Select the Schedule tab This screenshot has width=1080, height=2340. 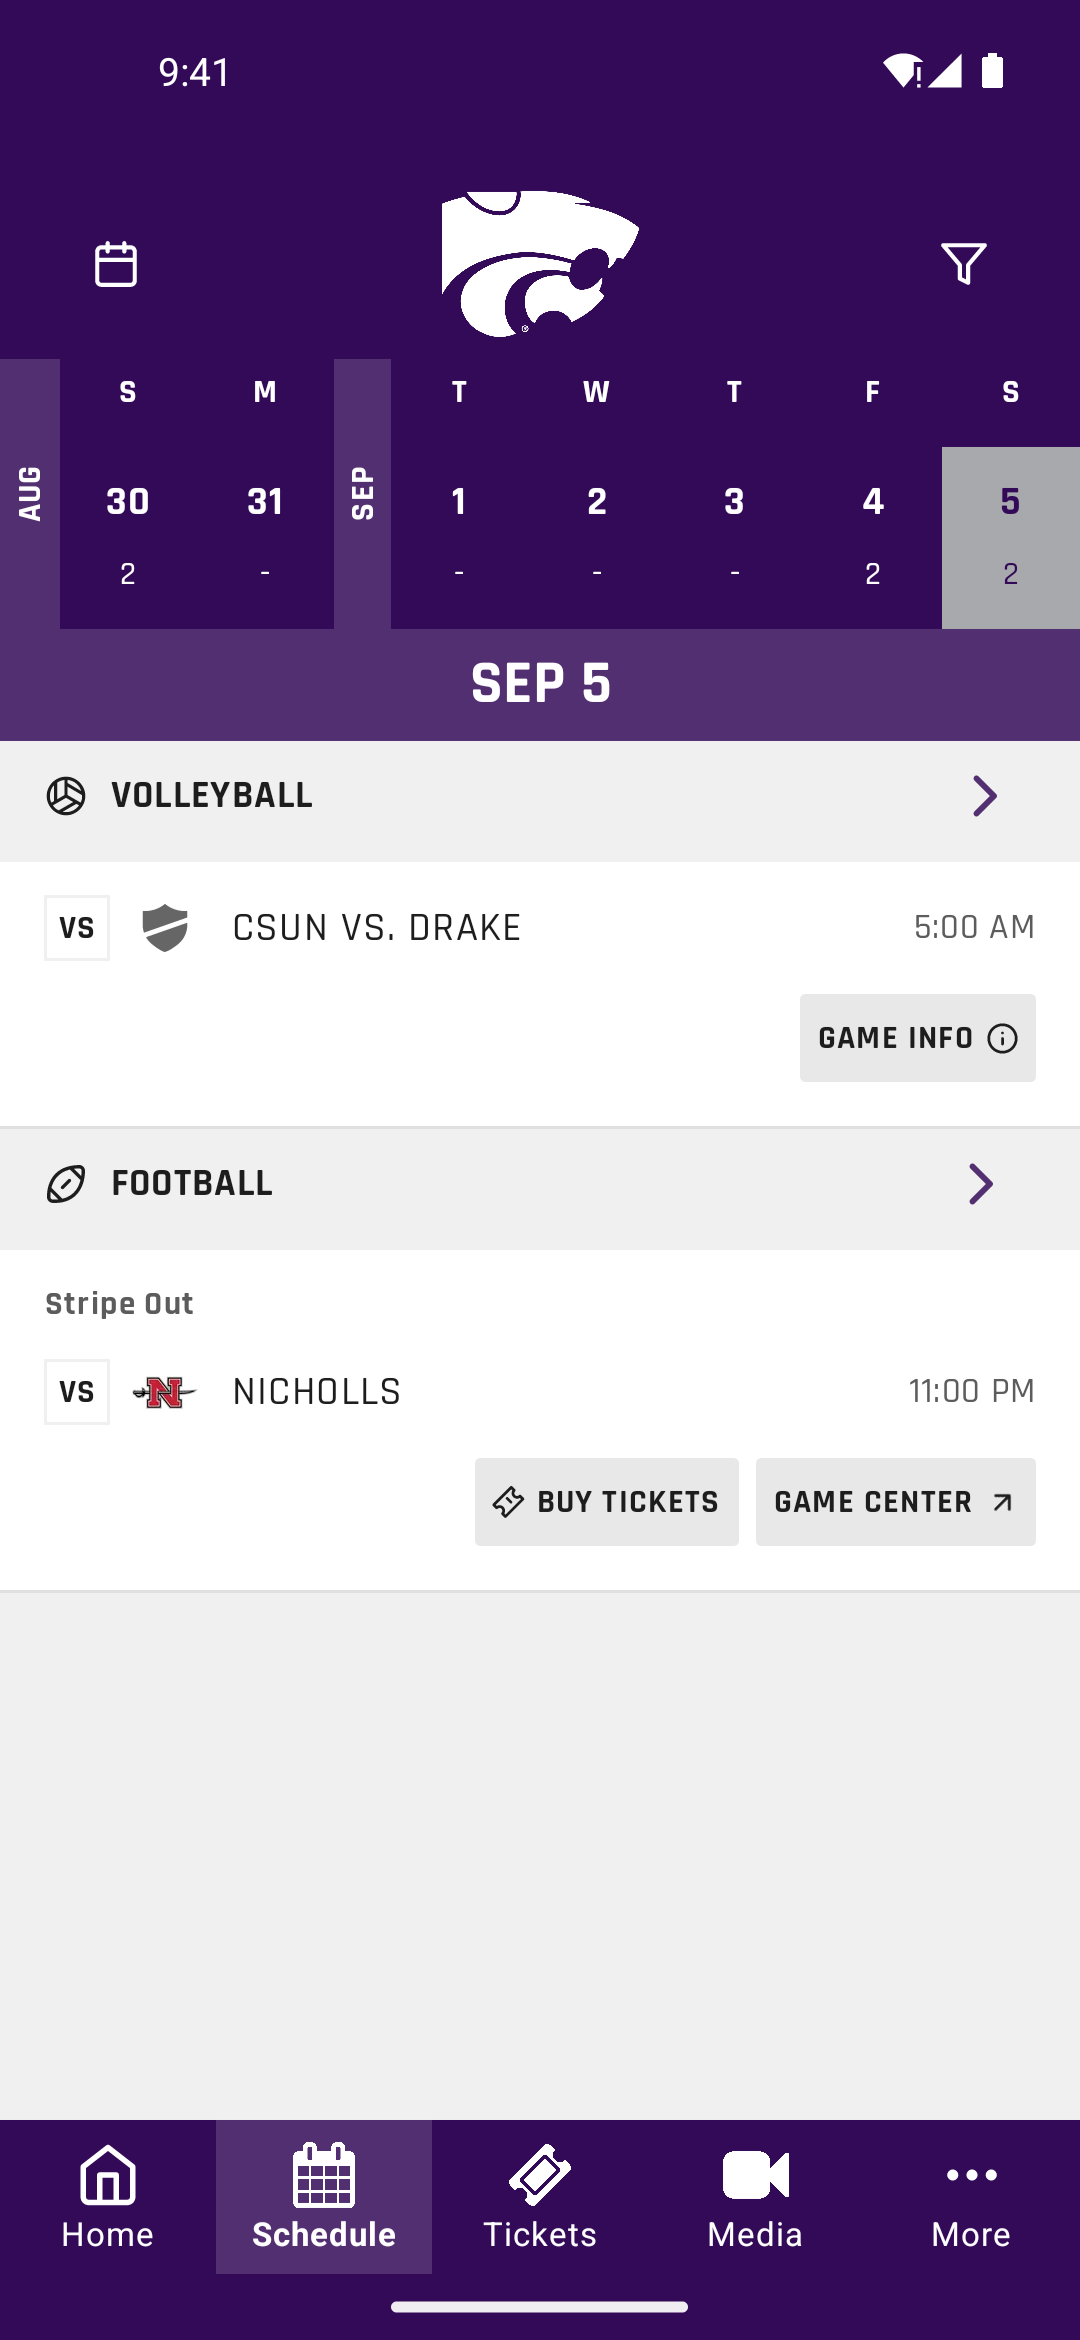click(324, 2197)
